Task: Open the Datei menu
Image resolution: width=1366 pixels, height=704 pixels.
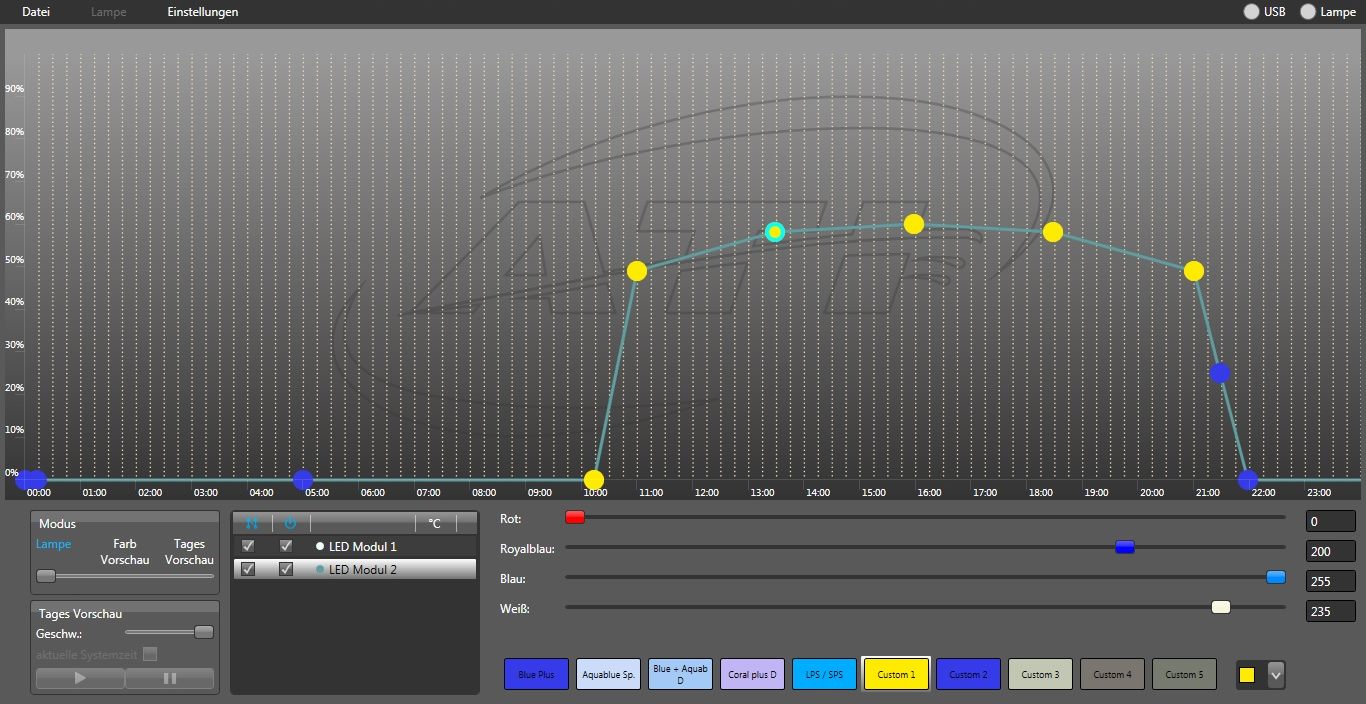Action: coord(36,12)
